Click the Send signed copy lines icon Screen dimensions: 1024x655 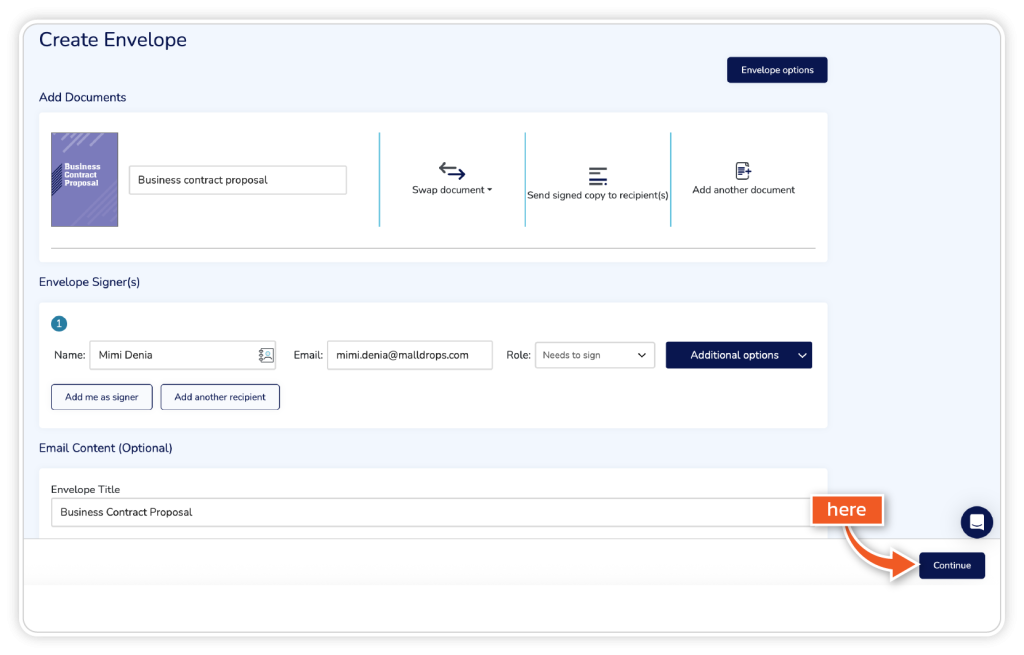click(598, 176)
